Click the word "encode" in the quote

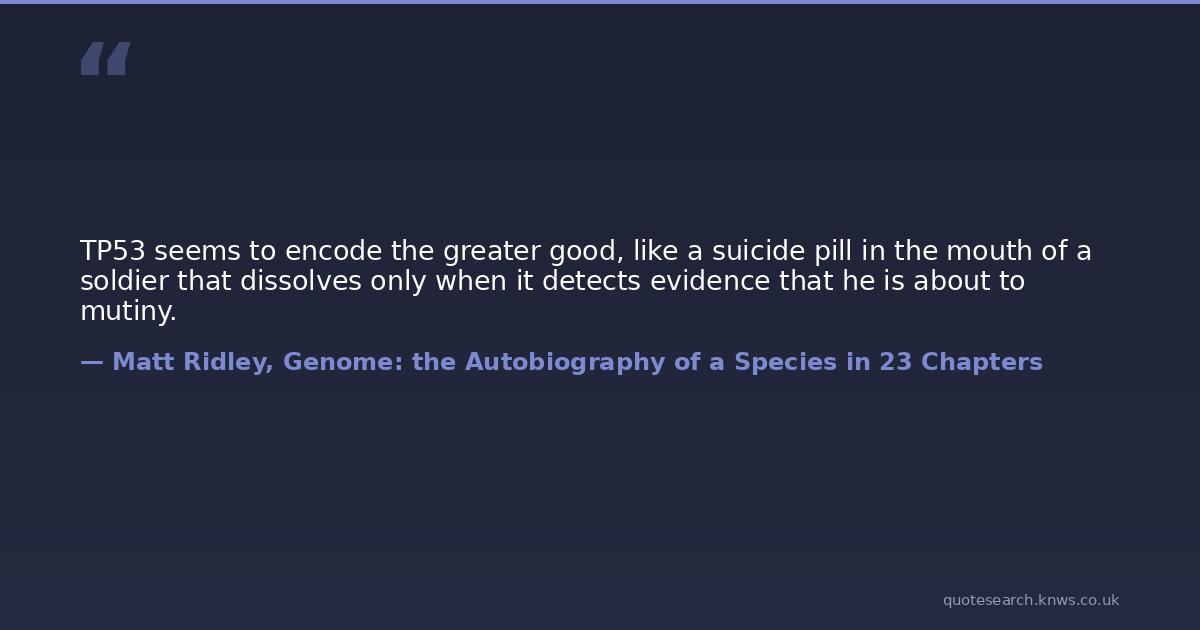333,252
